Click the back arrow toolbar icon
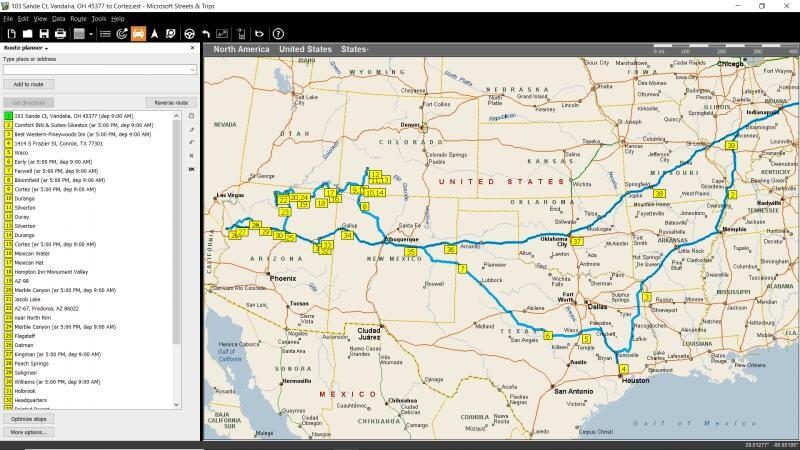The height and width of the screenshot is (450, 800). pyautogui.click(x=259, y=34)
